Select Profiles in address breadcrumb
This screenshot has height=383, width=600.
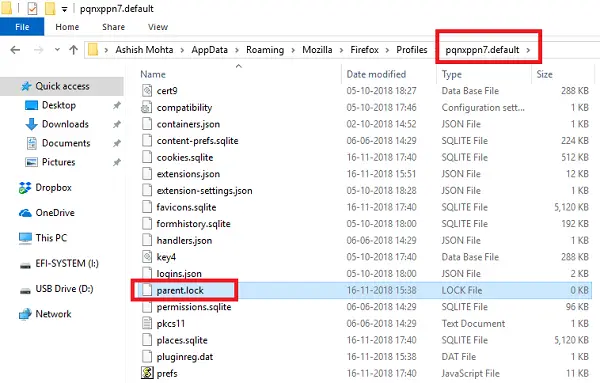tap(412, 50)
